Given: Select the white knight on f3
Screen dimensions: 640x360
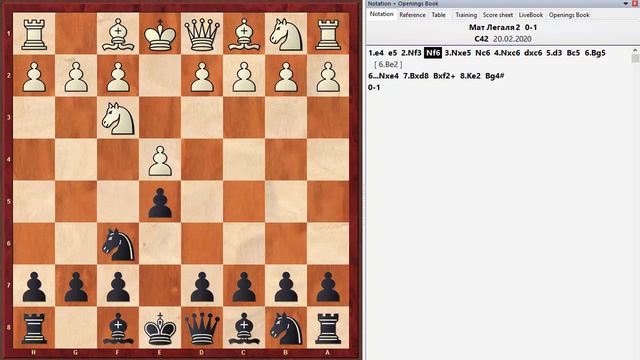Looking at the screenshot, I should pos(118,118).
